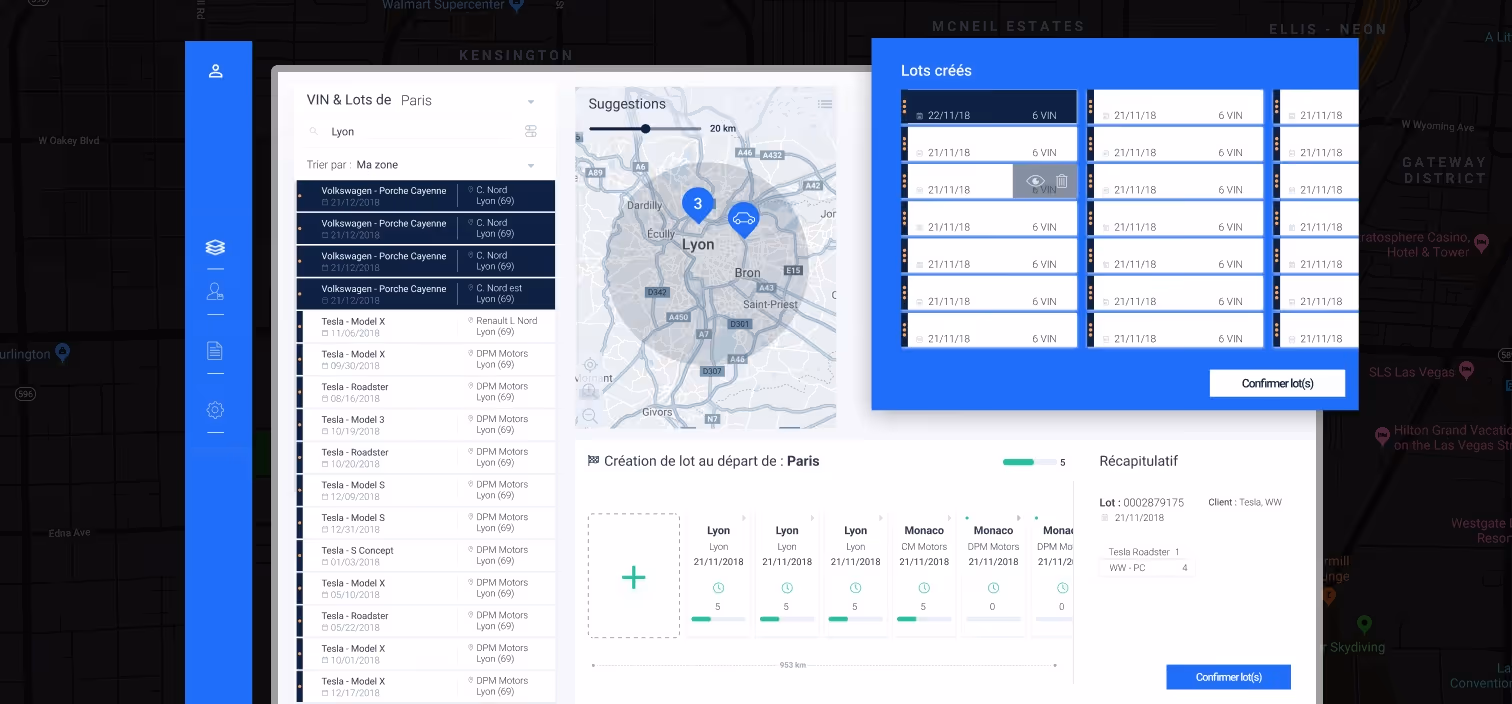Screen dimensions: 1512x704
Task: Select Tesla Roadster dated 05/22/2018
Action: pyautogui.click(x=426, y=621)
